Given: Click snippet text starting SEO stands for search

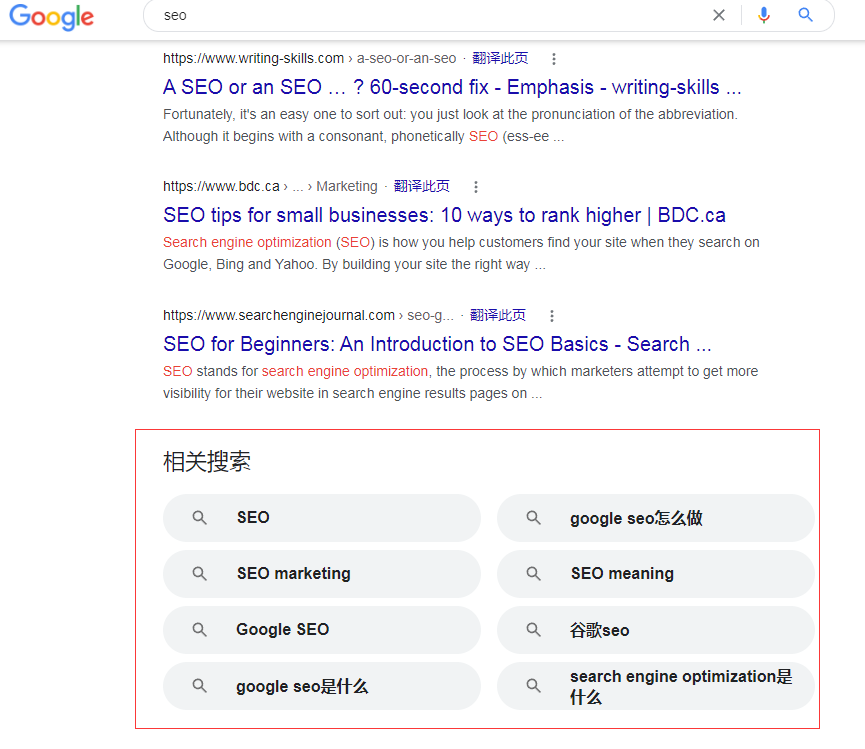Looking at the screenshot, I should (461, 382).
